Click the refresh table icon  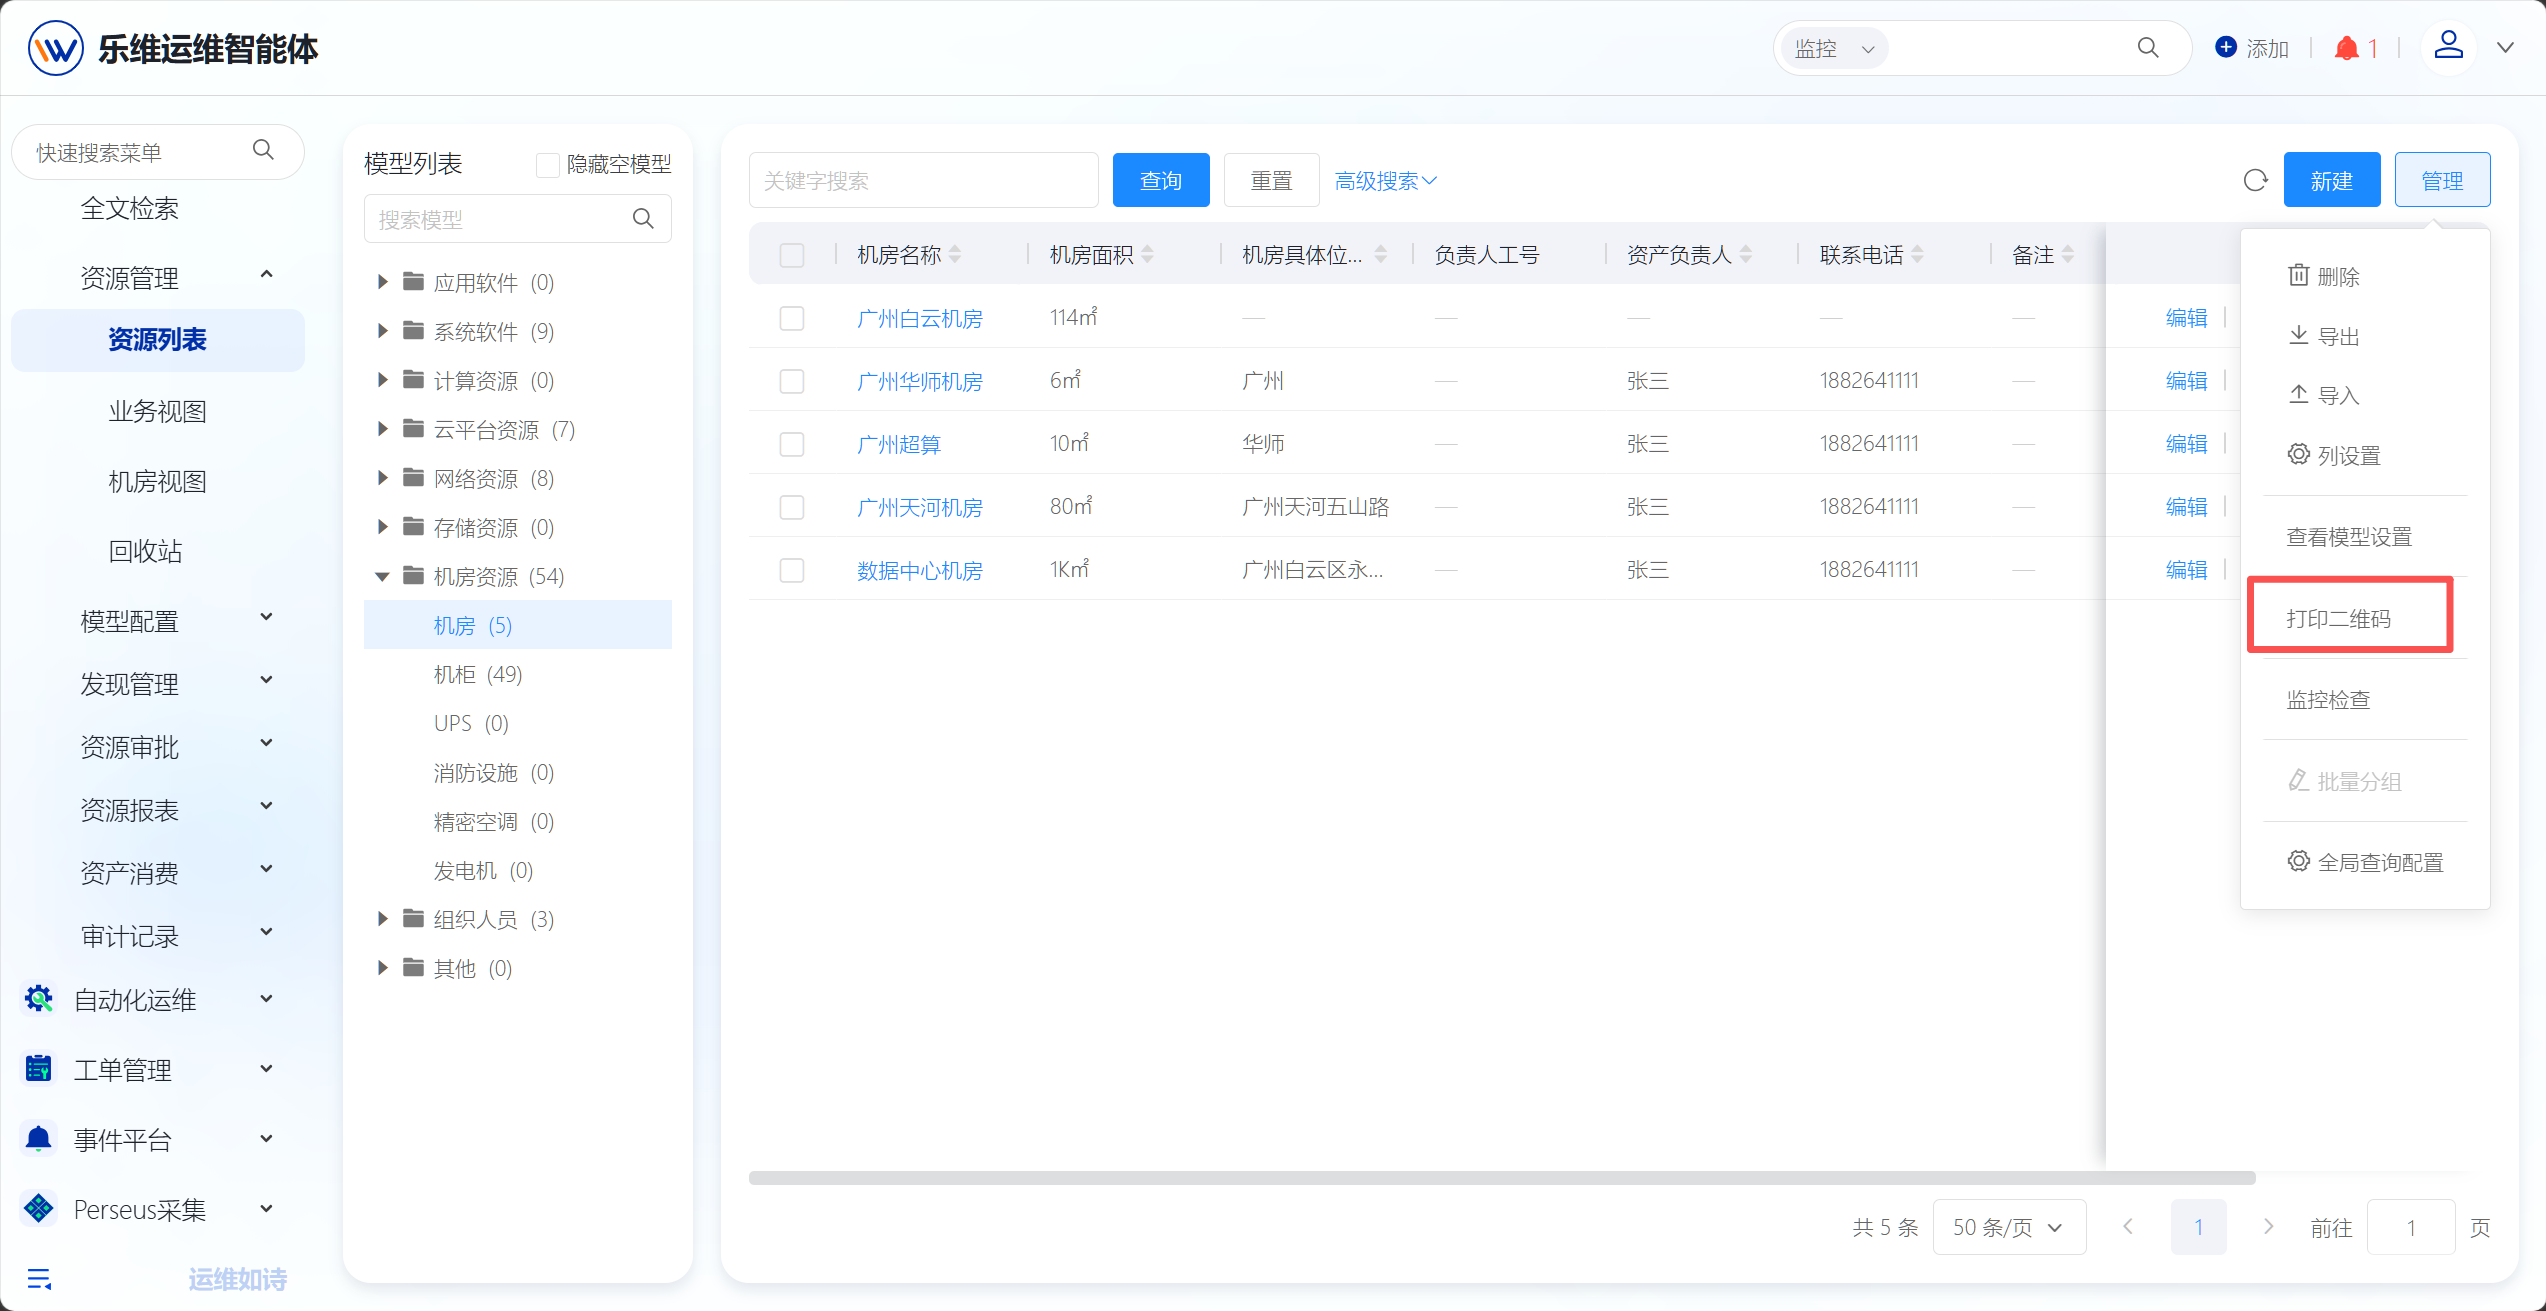[x=2255, y=181]
